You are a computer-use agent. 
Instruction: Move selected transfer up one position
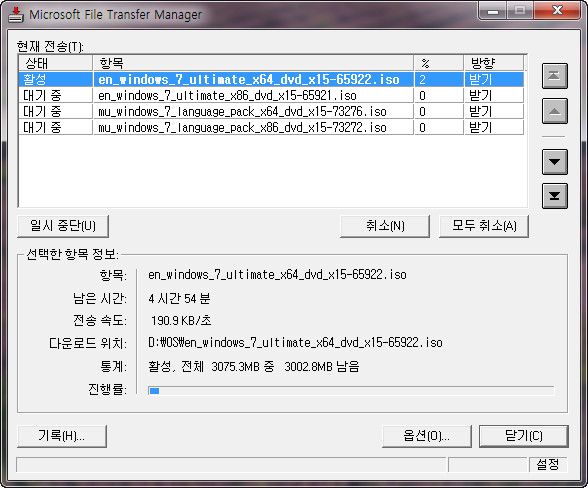click(x=554, y=111)
